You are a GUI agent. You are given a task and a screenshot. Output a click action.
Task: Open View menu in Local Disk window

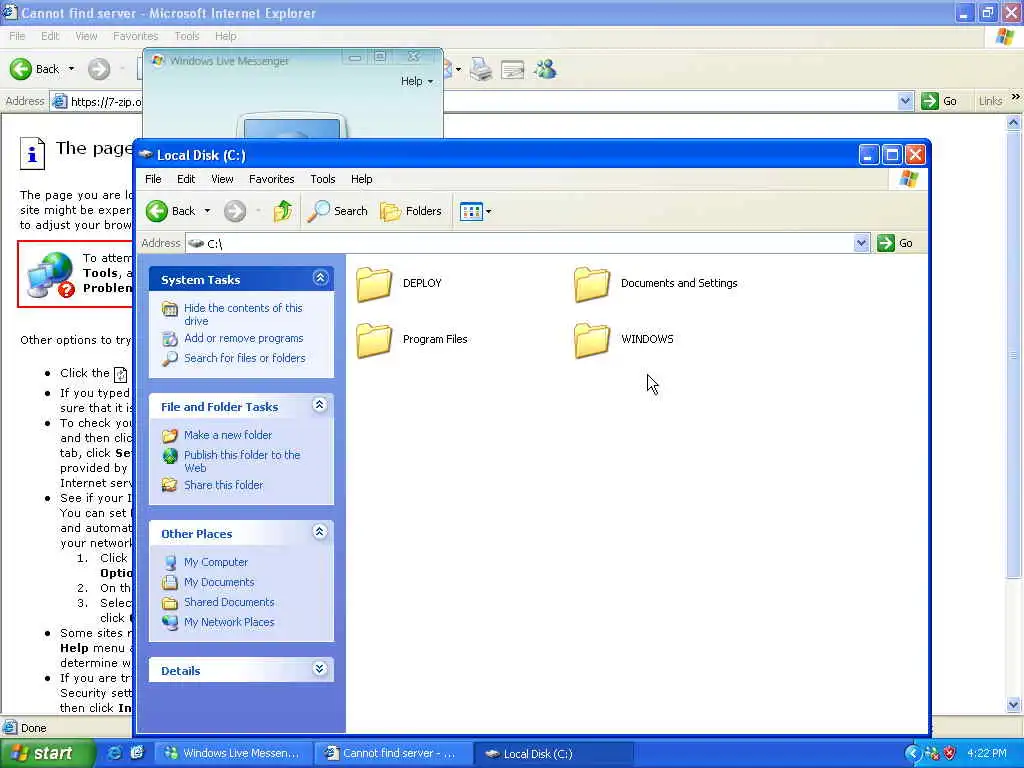pyautogui.click(x=222, y=179)
